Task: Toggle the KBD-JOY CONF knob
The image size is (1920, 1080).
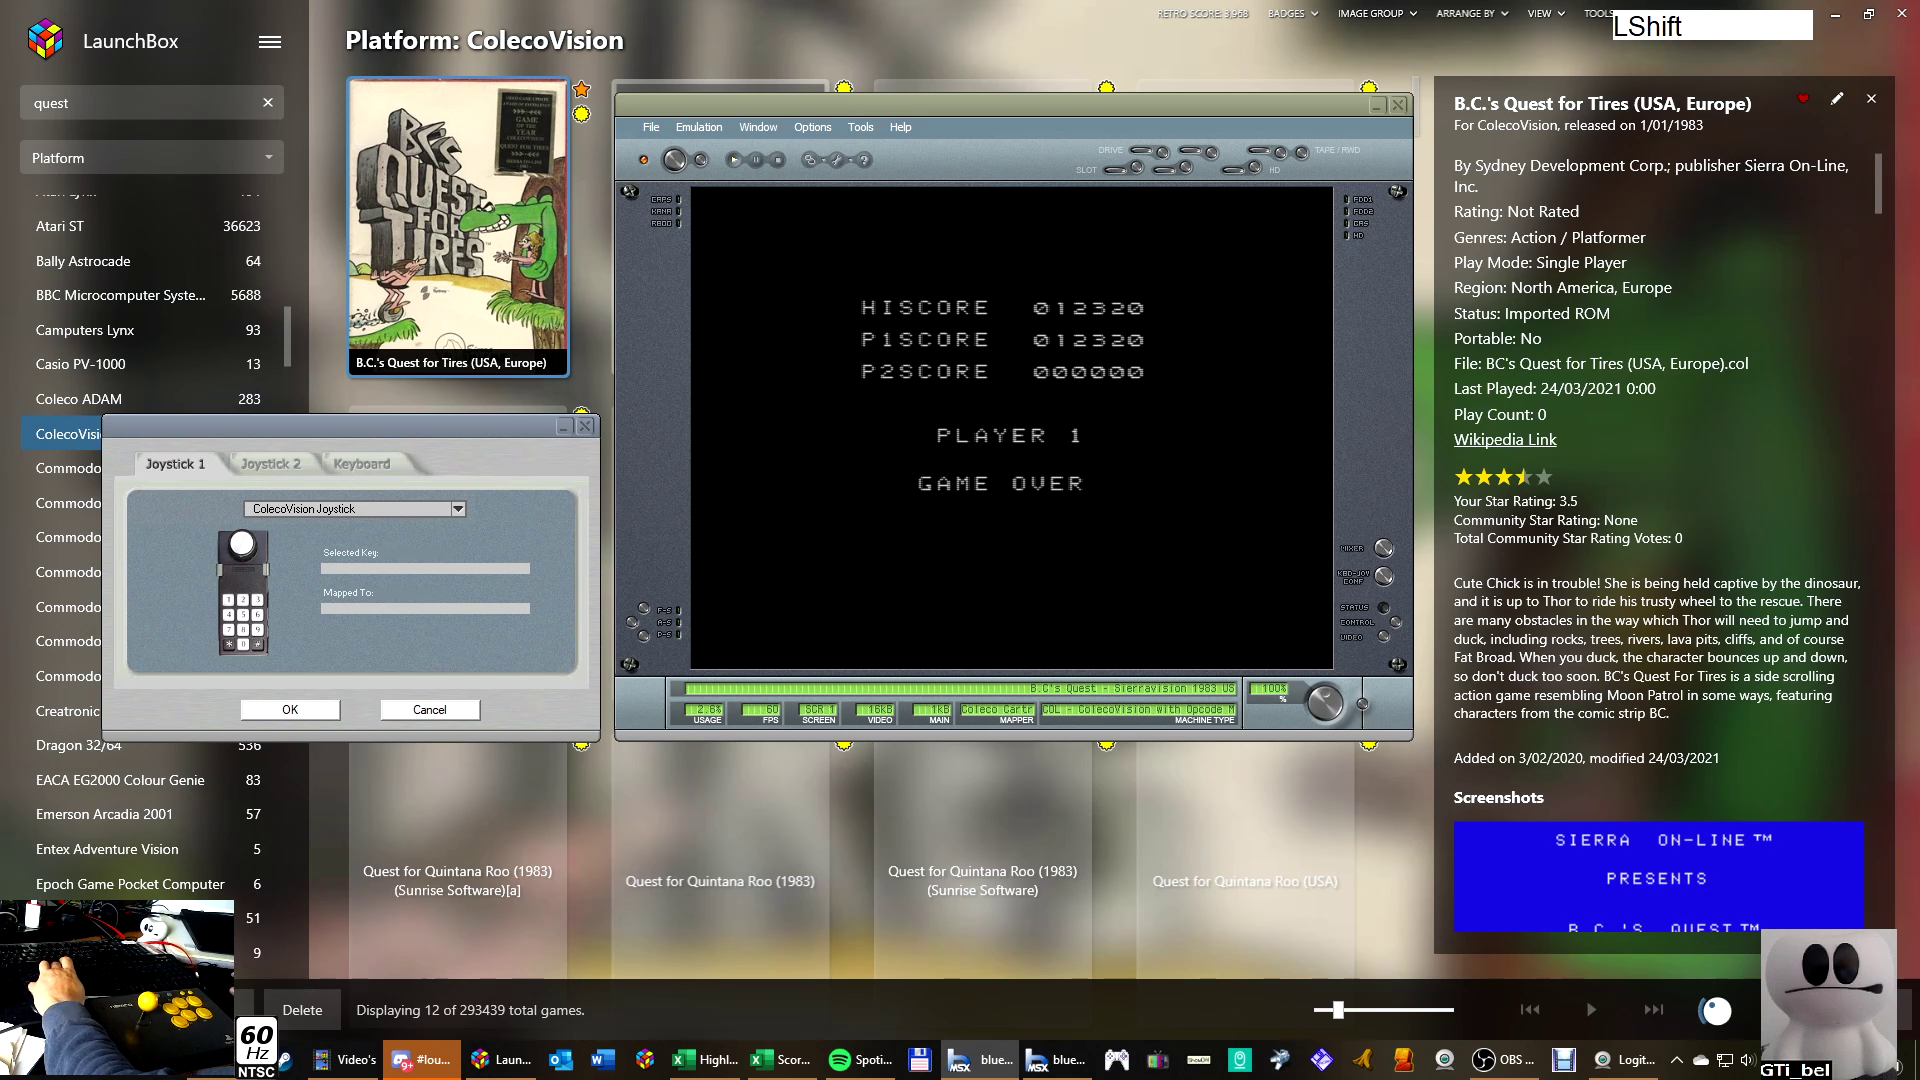Action: point(1384,576)
